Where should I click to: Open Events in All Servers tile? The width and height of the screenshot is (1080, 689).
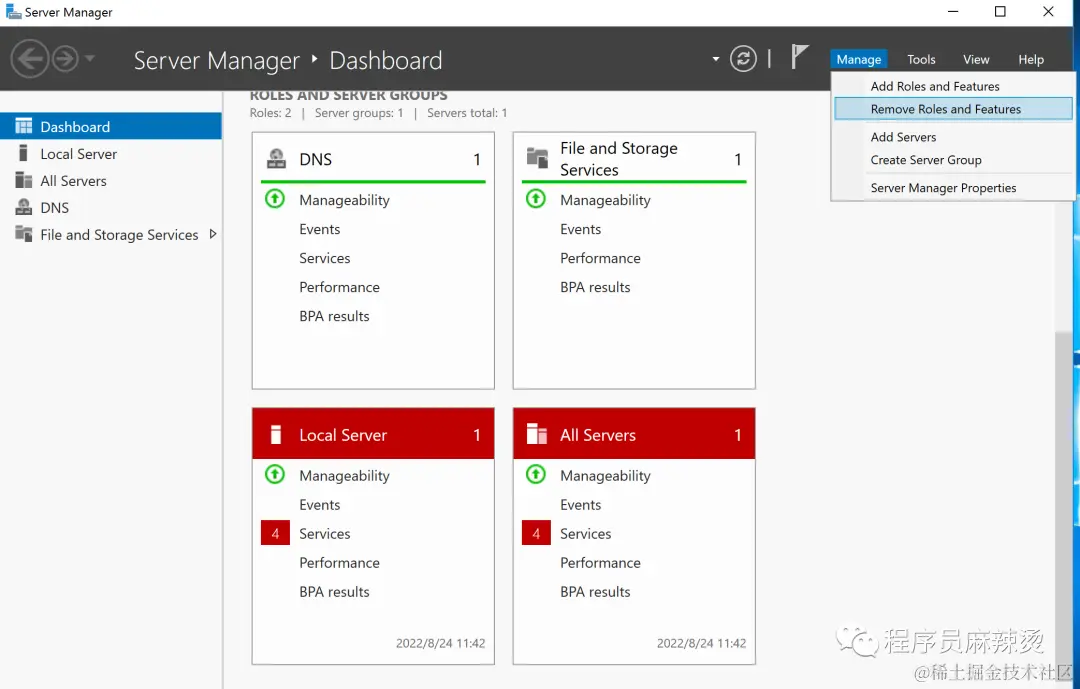[x=581, y=504]
